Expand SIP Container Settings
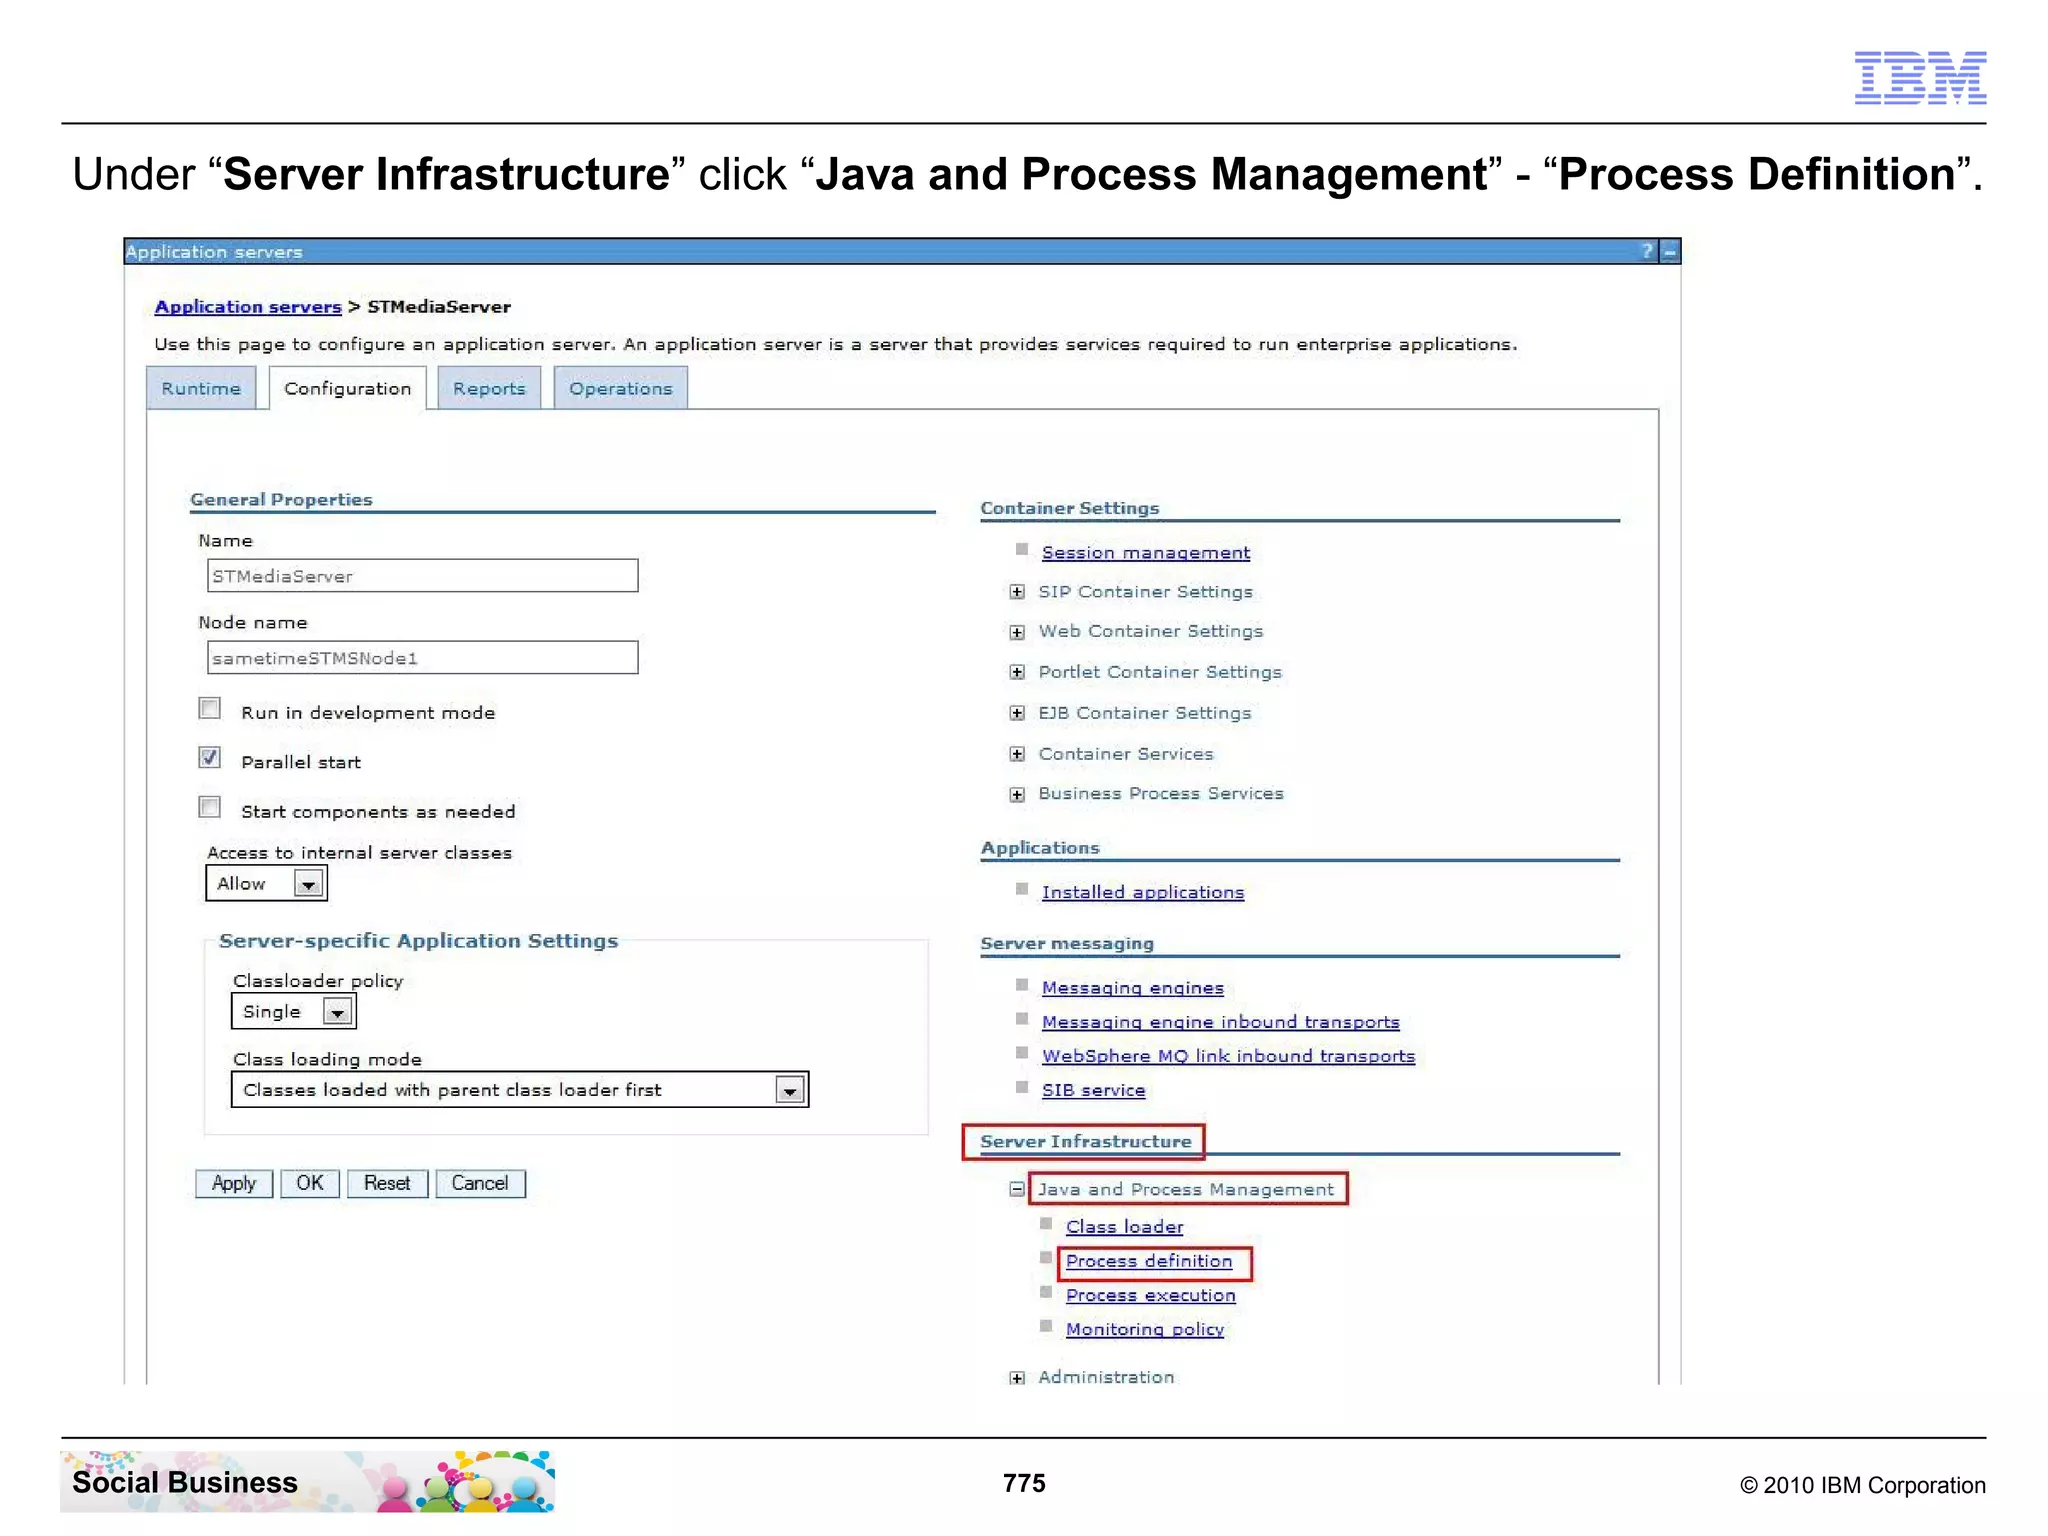This screenshot has width=2048, height=1536. coord(1017,592)
